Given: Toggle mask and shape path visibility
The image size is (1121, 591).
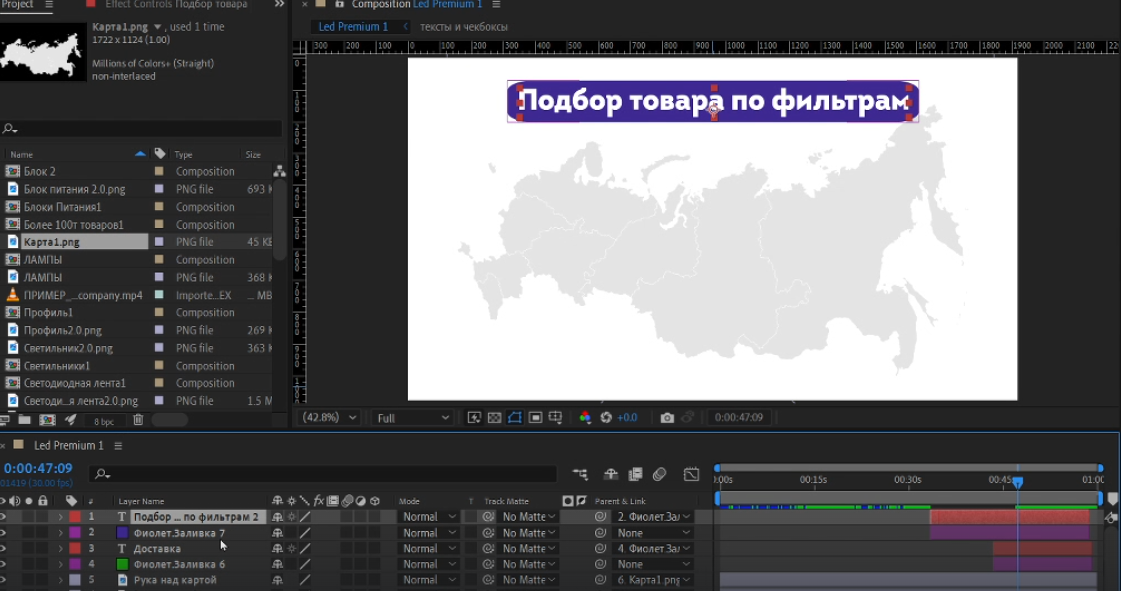Looking at the screenshot, I should [515, 418].
